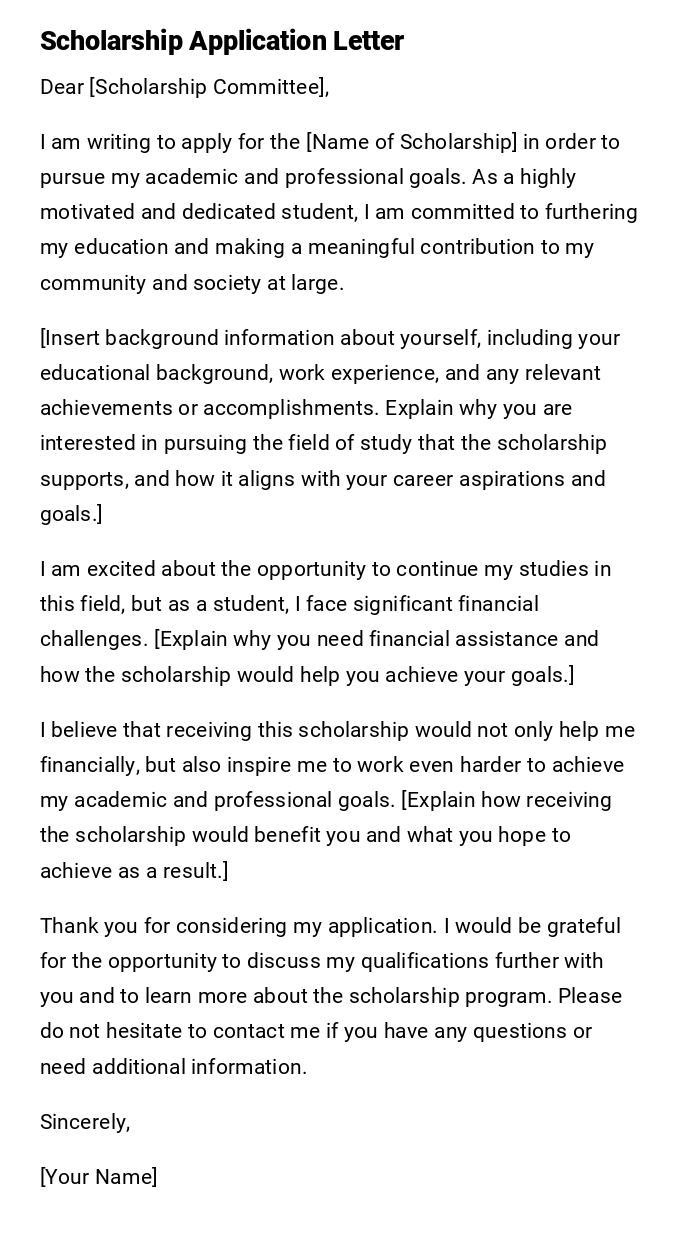Click the words "achieve as a result.]"
This screenshot has width=700, height=1239.
coord(134,871)
